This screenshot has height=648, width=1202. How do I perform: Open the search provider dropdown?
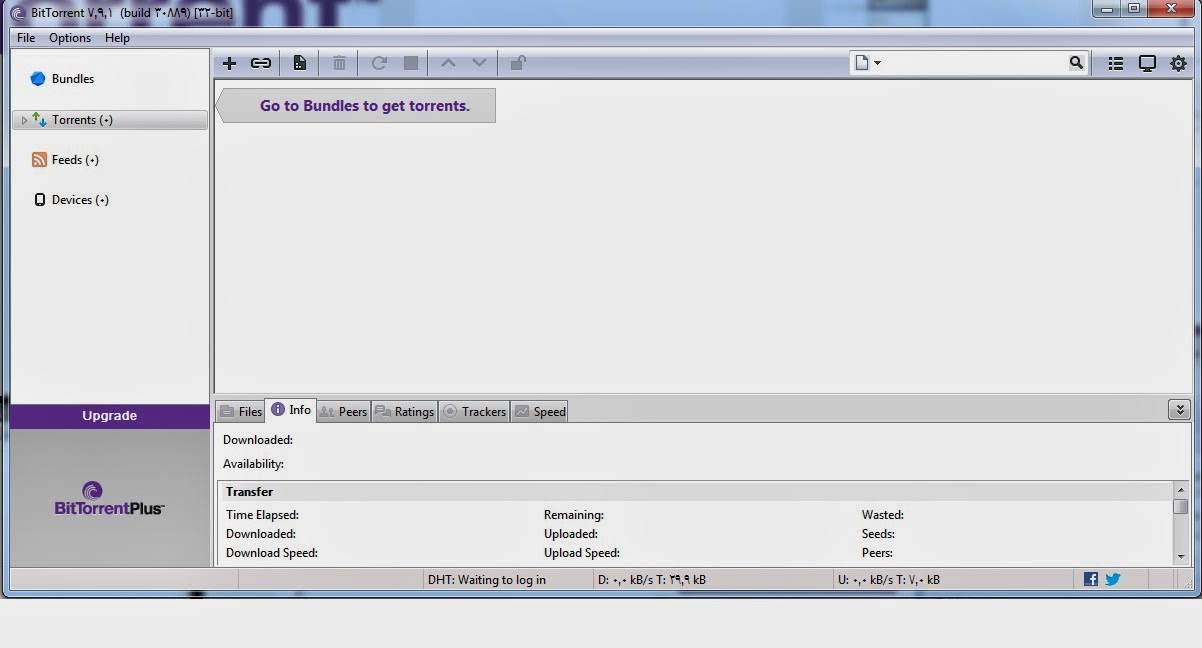click(867, 63)
